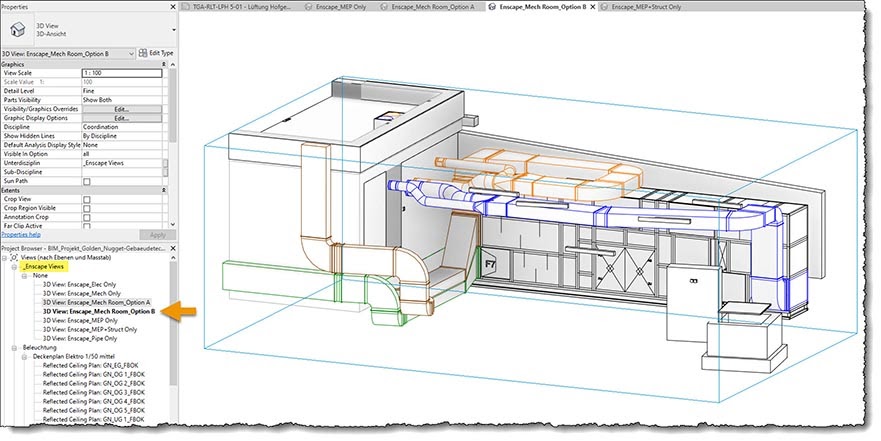Click the Views root node icon
The height and width of the screenshot is (441, 881).
[14, 258]
